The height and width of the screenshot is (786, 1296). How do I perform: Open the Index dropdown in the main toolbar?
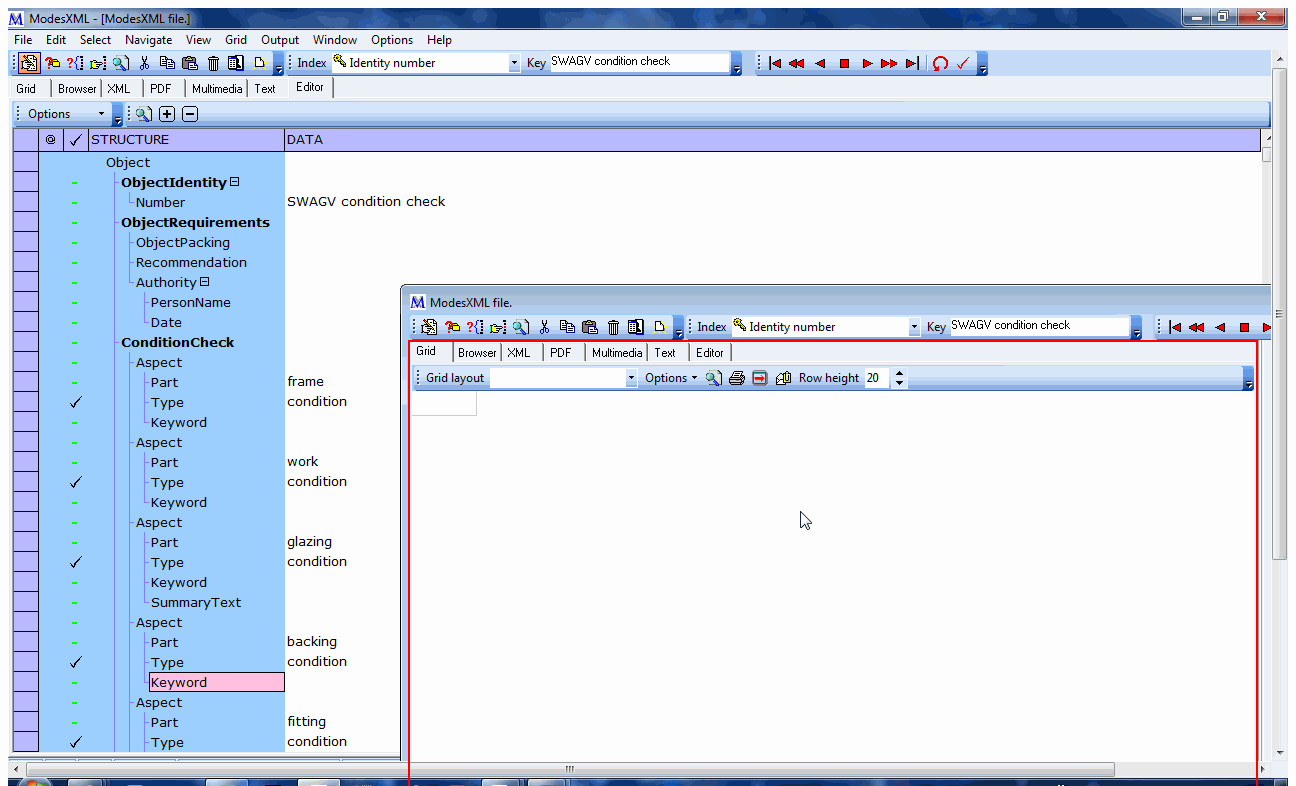point(515,63)
